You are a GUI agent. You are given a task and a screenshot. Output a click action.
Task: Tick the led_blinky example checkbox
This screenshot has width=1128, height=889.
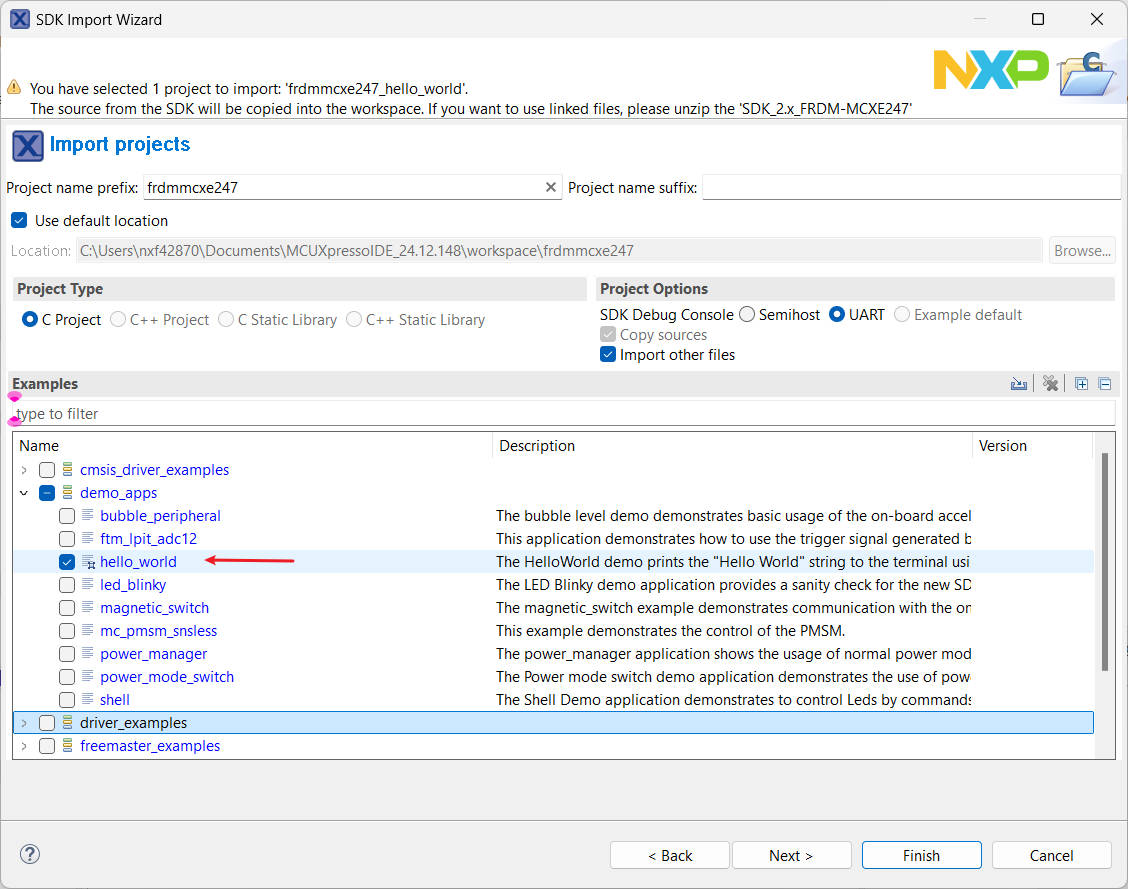67,585
